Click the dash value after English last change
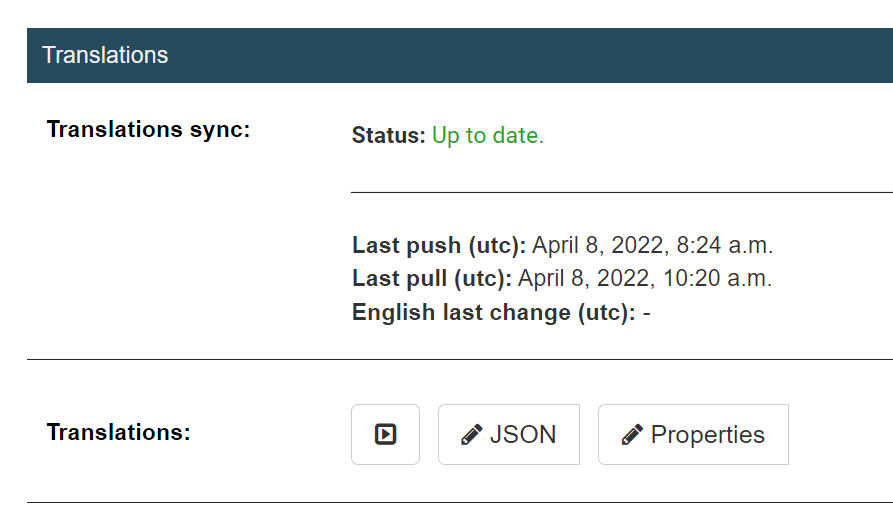The image size is (893, 525). tap(646, 313)
